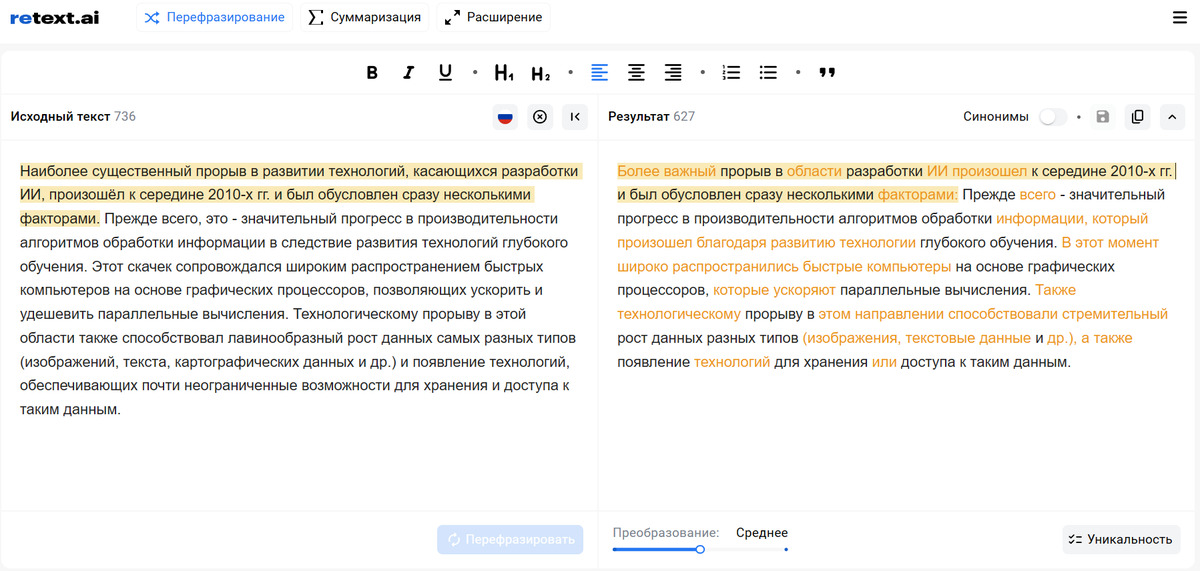Center-align the text

click(x=636, y=73)
